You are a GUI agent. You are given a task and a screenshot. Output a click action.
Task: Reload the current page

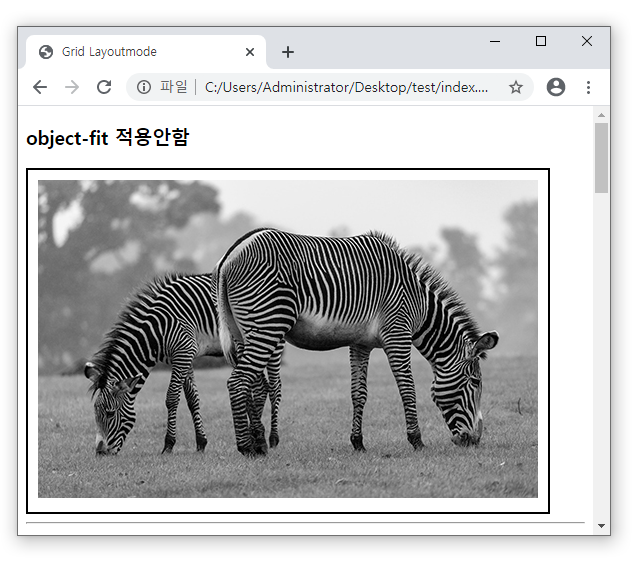click(x=104, y=87)
